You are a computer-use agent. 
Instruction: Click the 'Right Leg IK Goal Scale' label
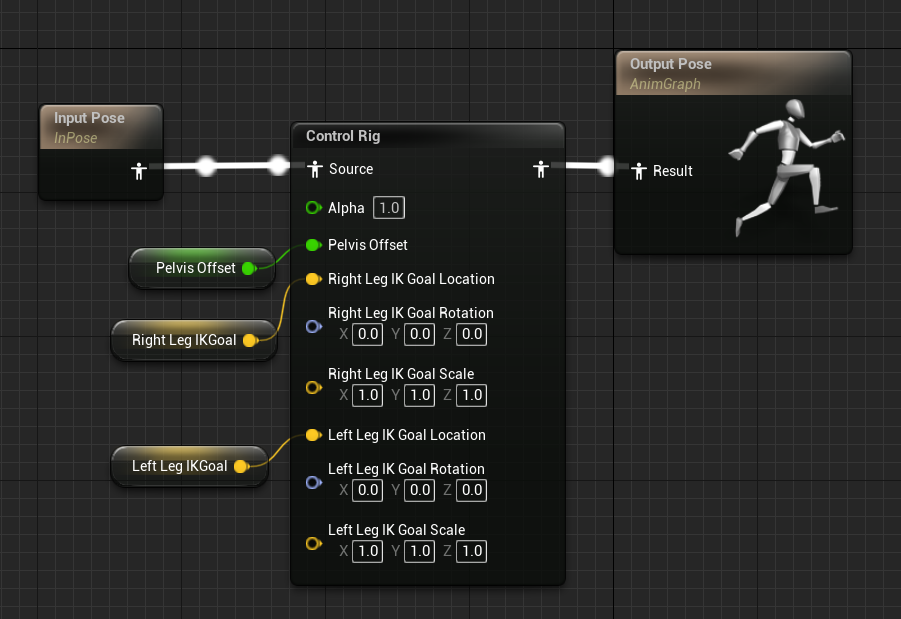[401, 374]
